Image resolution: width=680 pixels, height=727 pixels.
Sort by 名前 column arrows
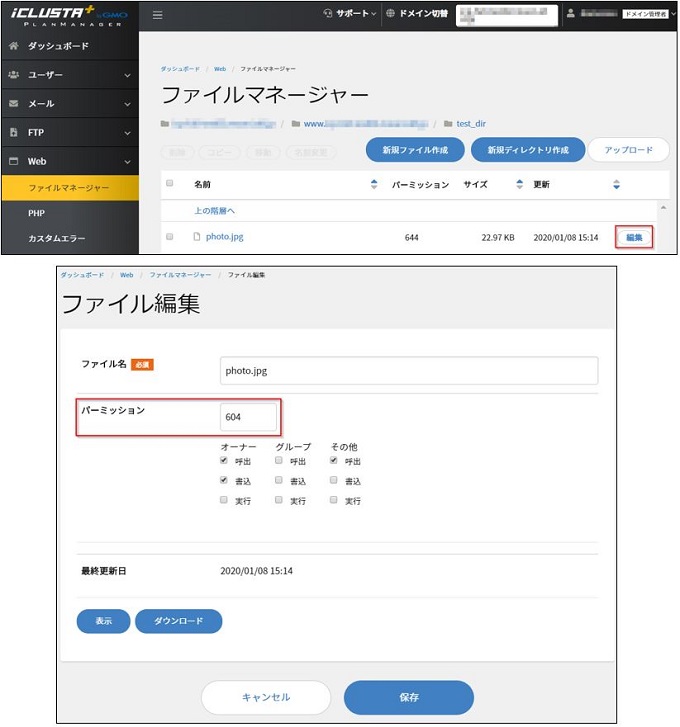pos(374,184)
